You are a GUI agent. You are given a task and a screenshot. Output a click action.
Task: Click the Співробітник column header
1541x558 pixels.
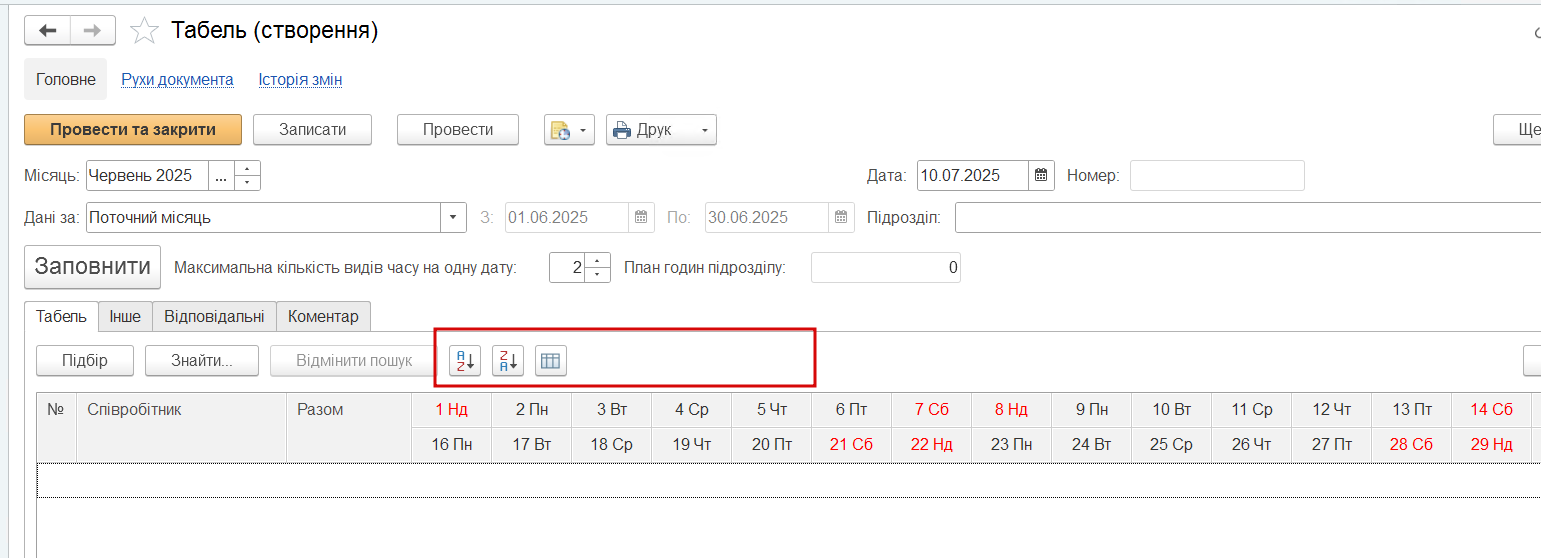[182, 427]
